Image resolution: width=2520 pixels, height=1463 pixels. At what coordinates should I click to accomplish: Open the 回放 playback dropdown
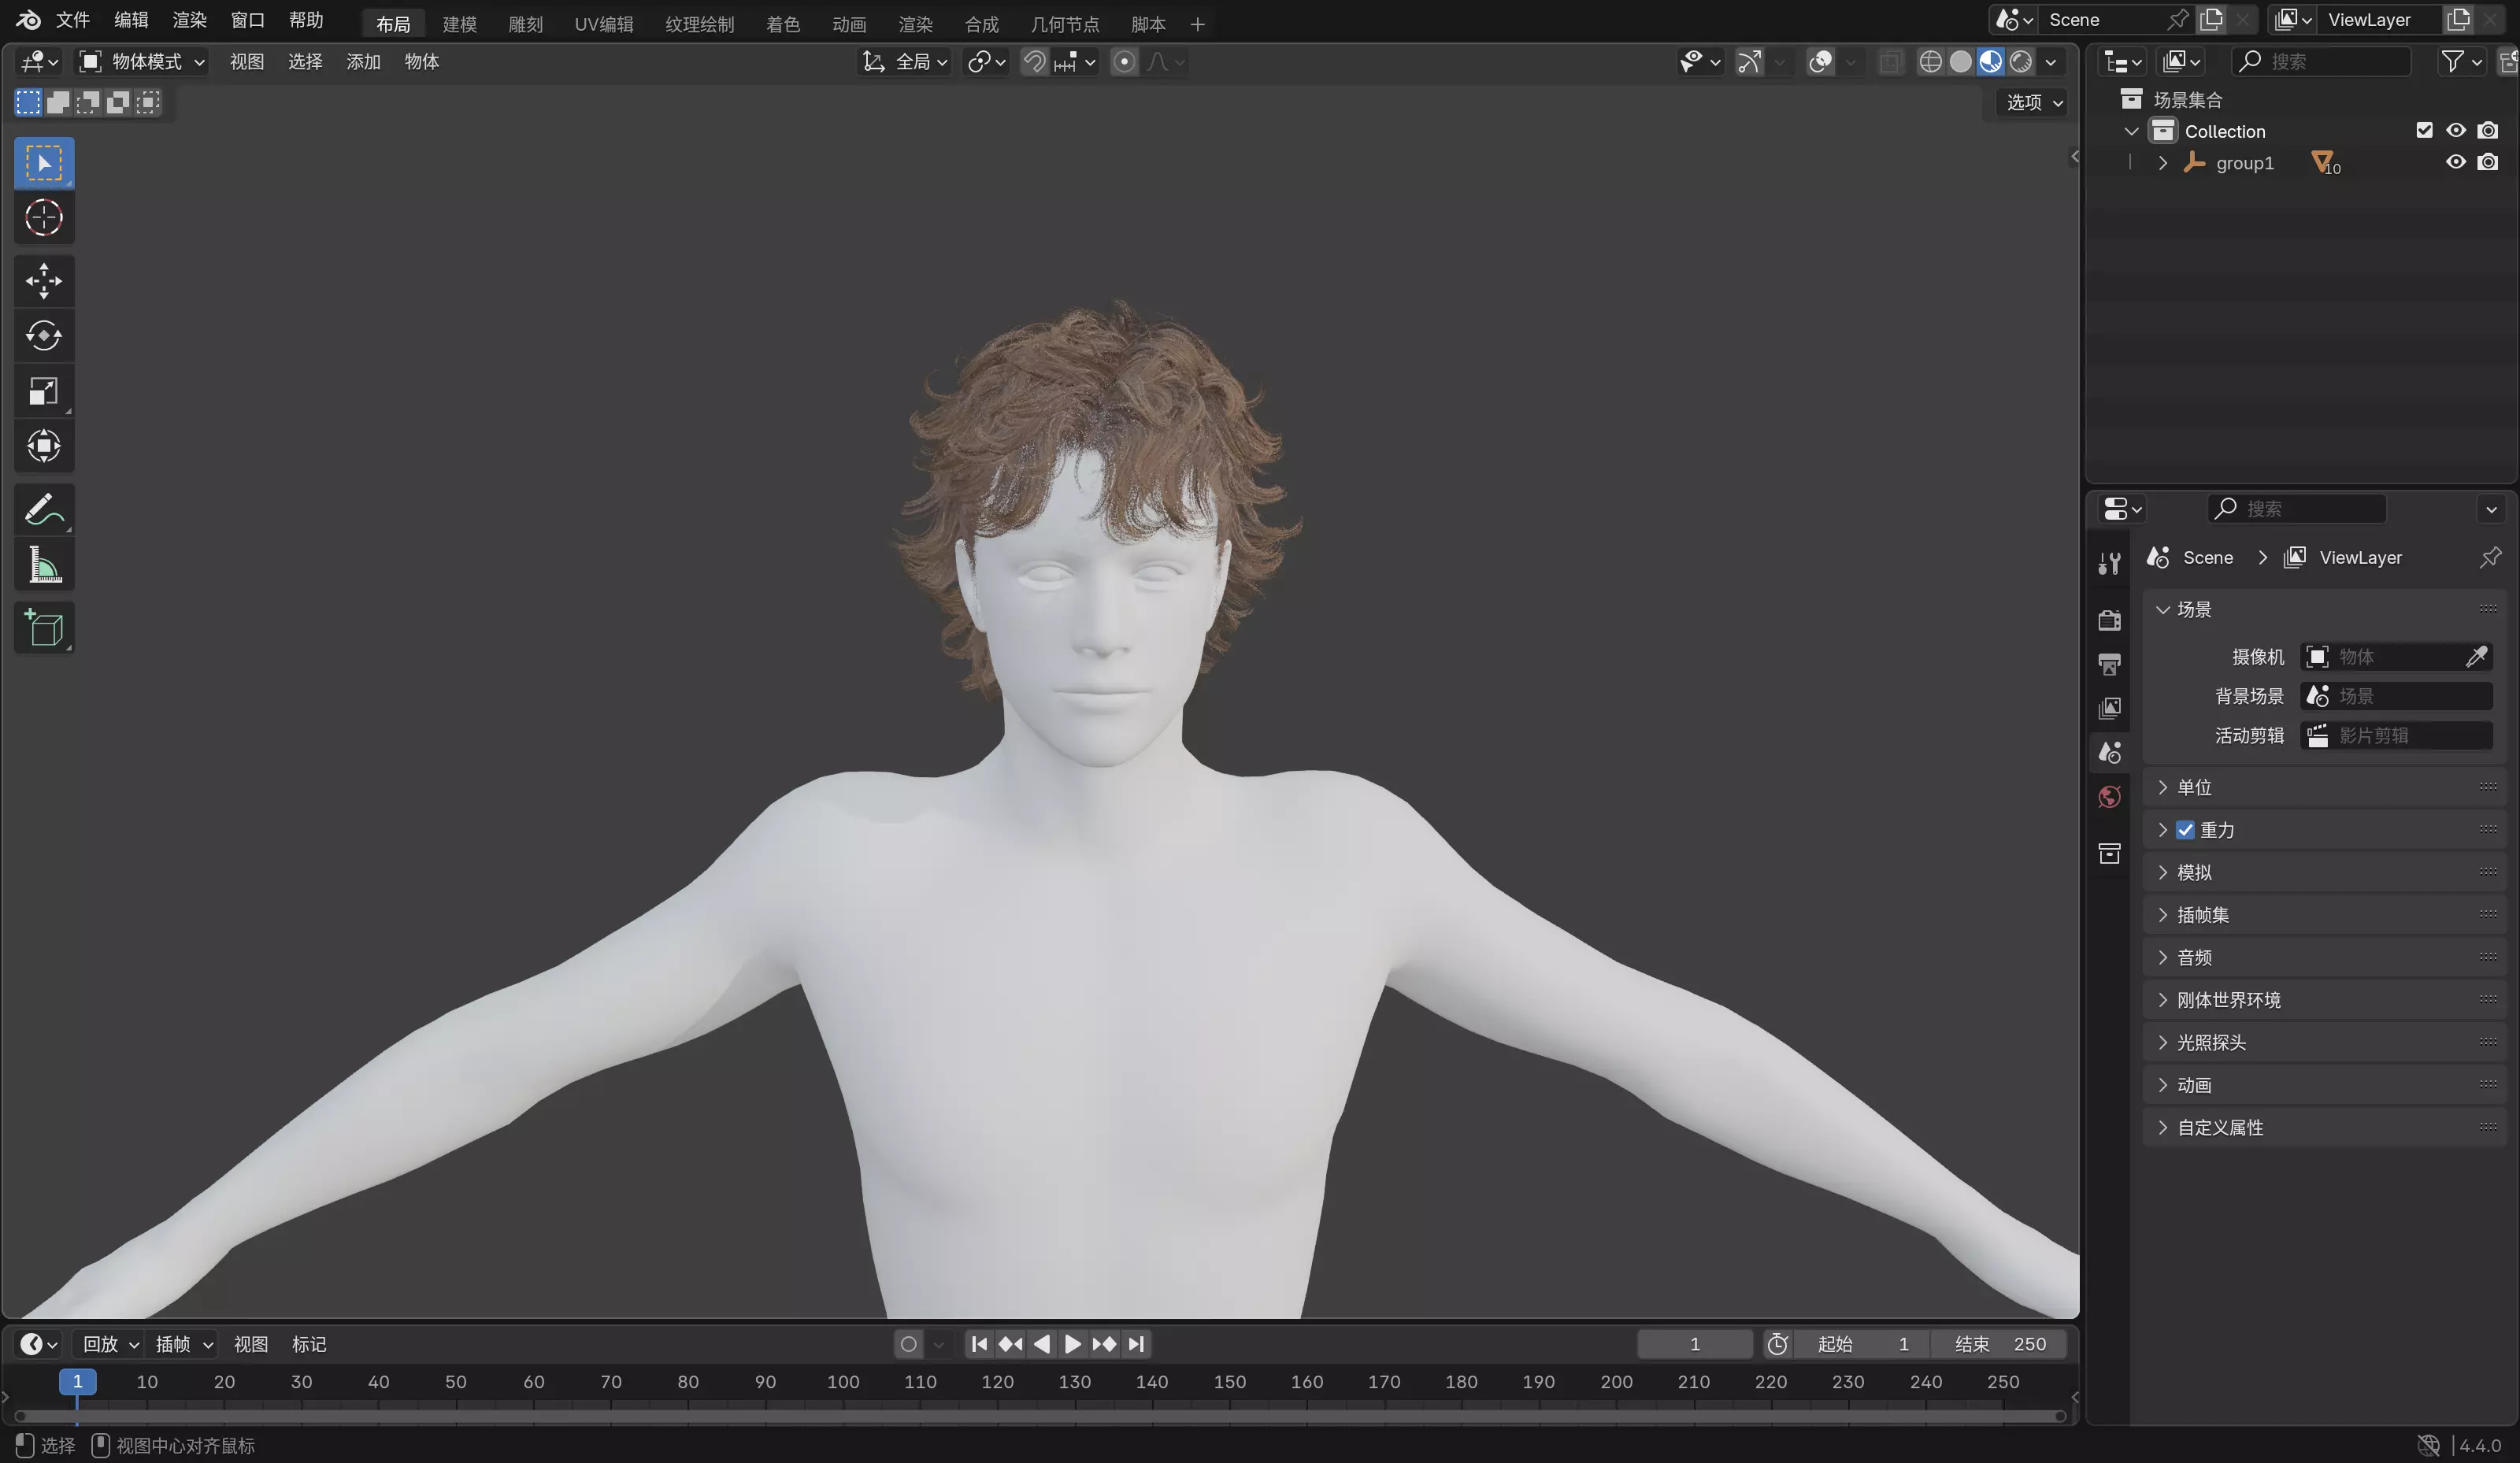pos(110,1344)
